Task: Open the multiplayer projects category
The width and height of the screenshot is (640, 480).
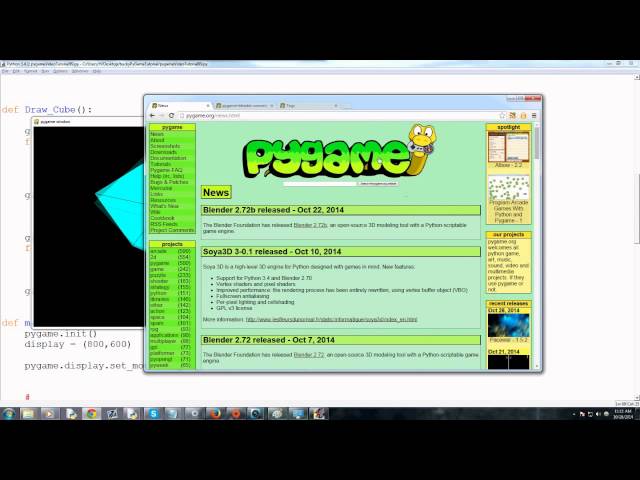Action: pyautogui.click(x=163, y=341)
